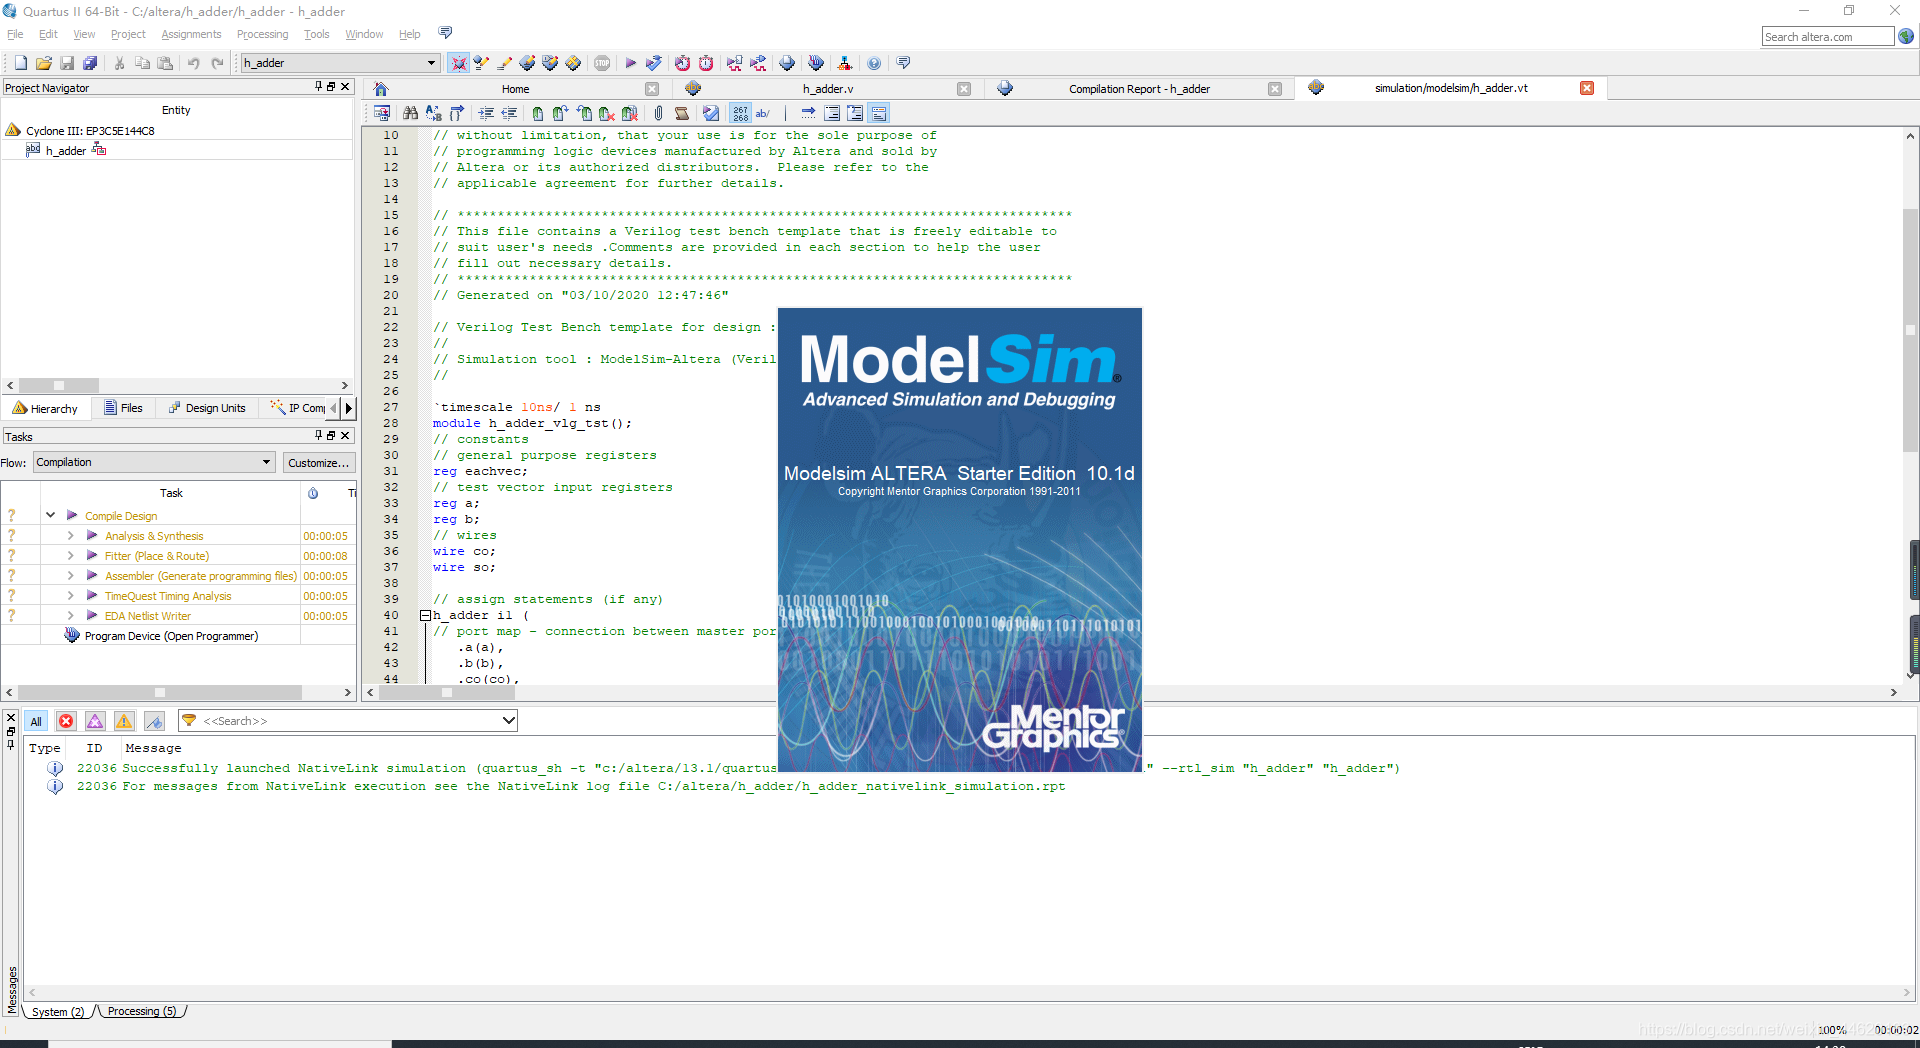The height and width of the screenshot is (1048, 1920).
Task: Open the Programmer icon in the main toolbar
Action: pos(816,63)
